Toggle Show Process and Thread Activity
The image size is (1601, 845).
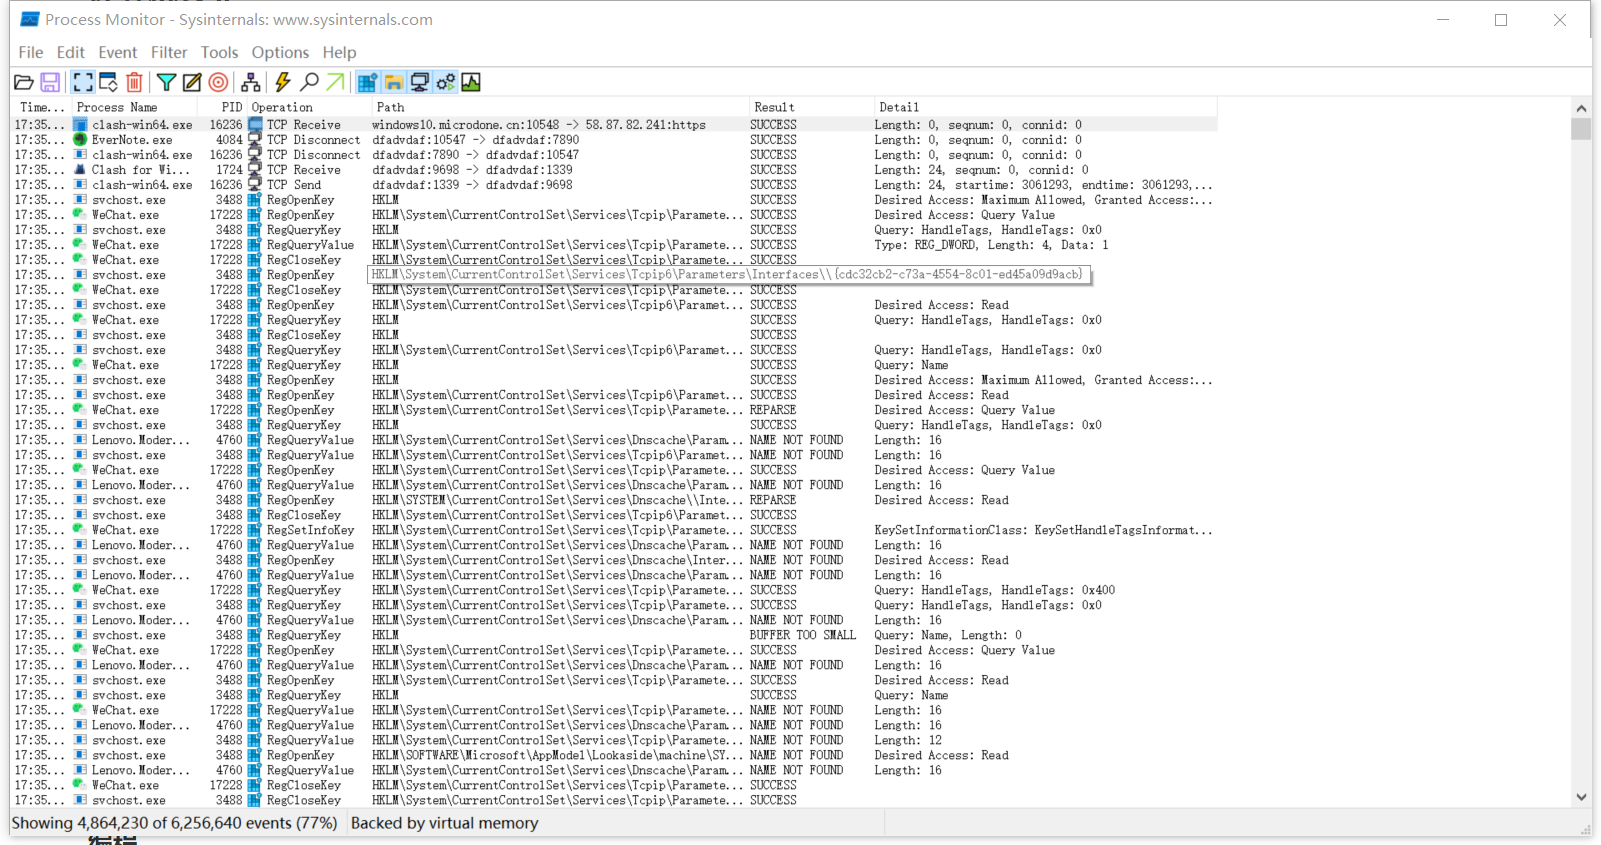click(x=446, y=82)
